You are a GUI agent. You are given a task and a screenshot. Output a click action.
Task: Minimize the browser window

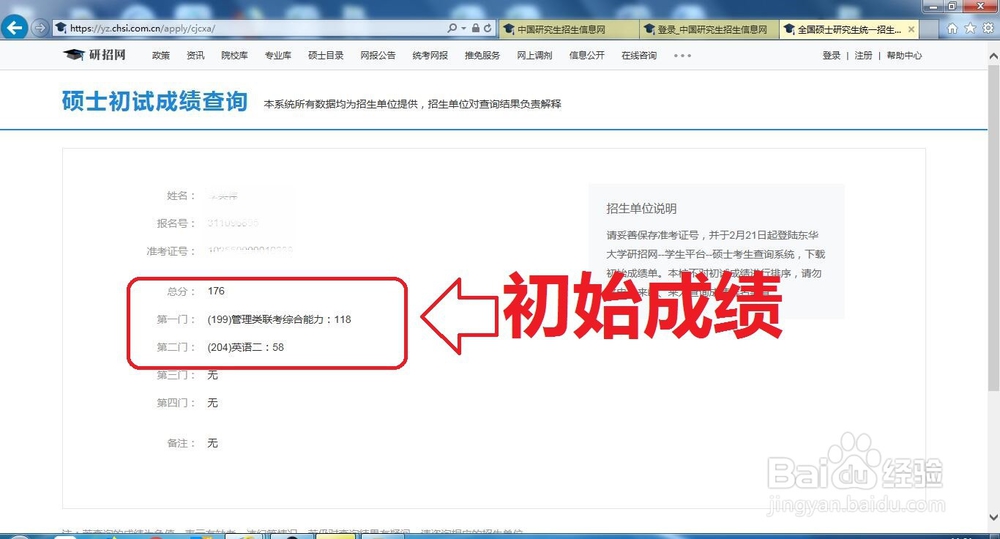934,6
